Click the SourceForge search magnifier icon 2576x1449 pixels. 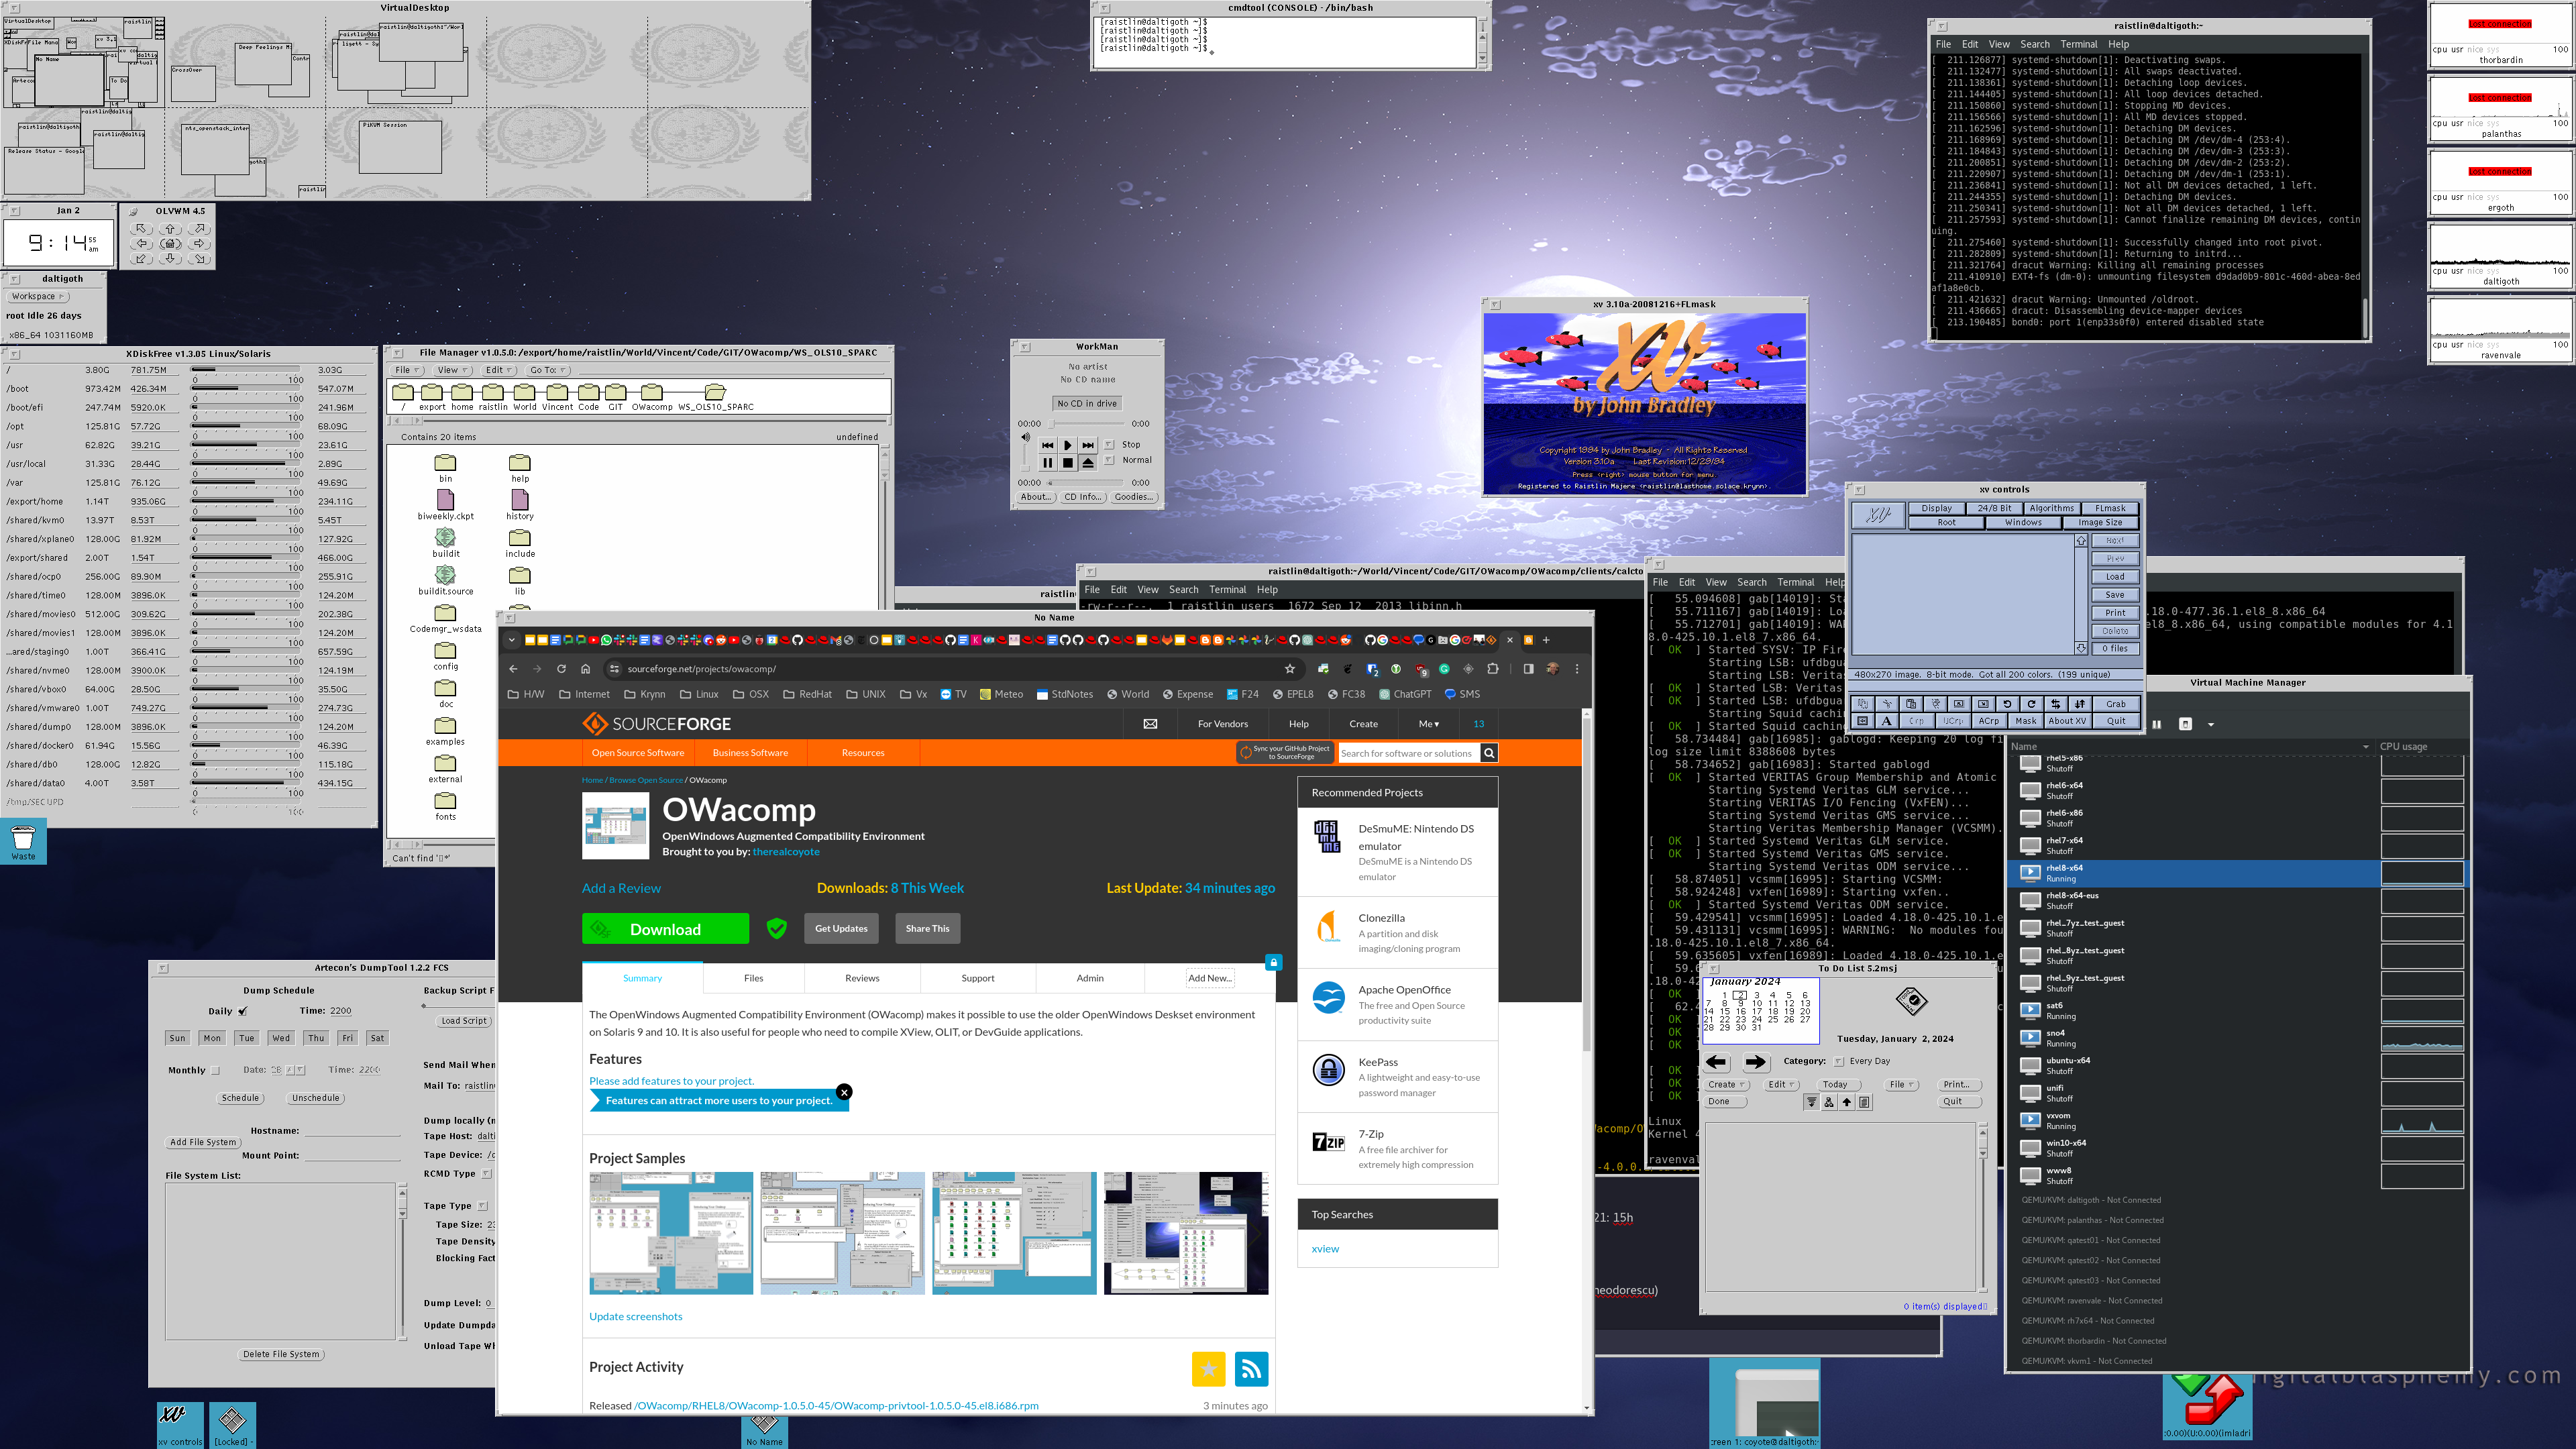point(1489,753)
